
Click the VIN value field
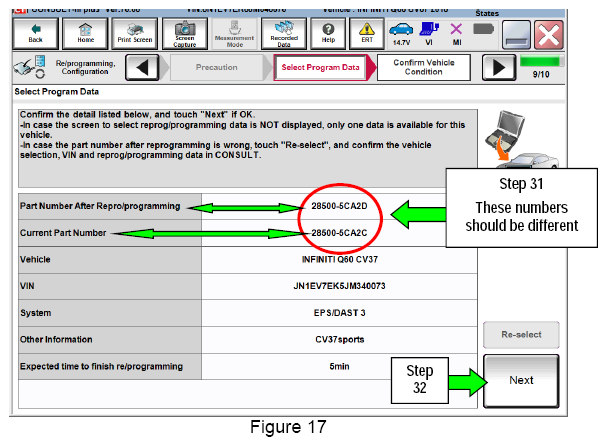click(x=339, y=286)
